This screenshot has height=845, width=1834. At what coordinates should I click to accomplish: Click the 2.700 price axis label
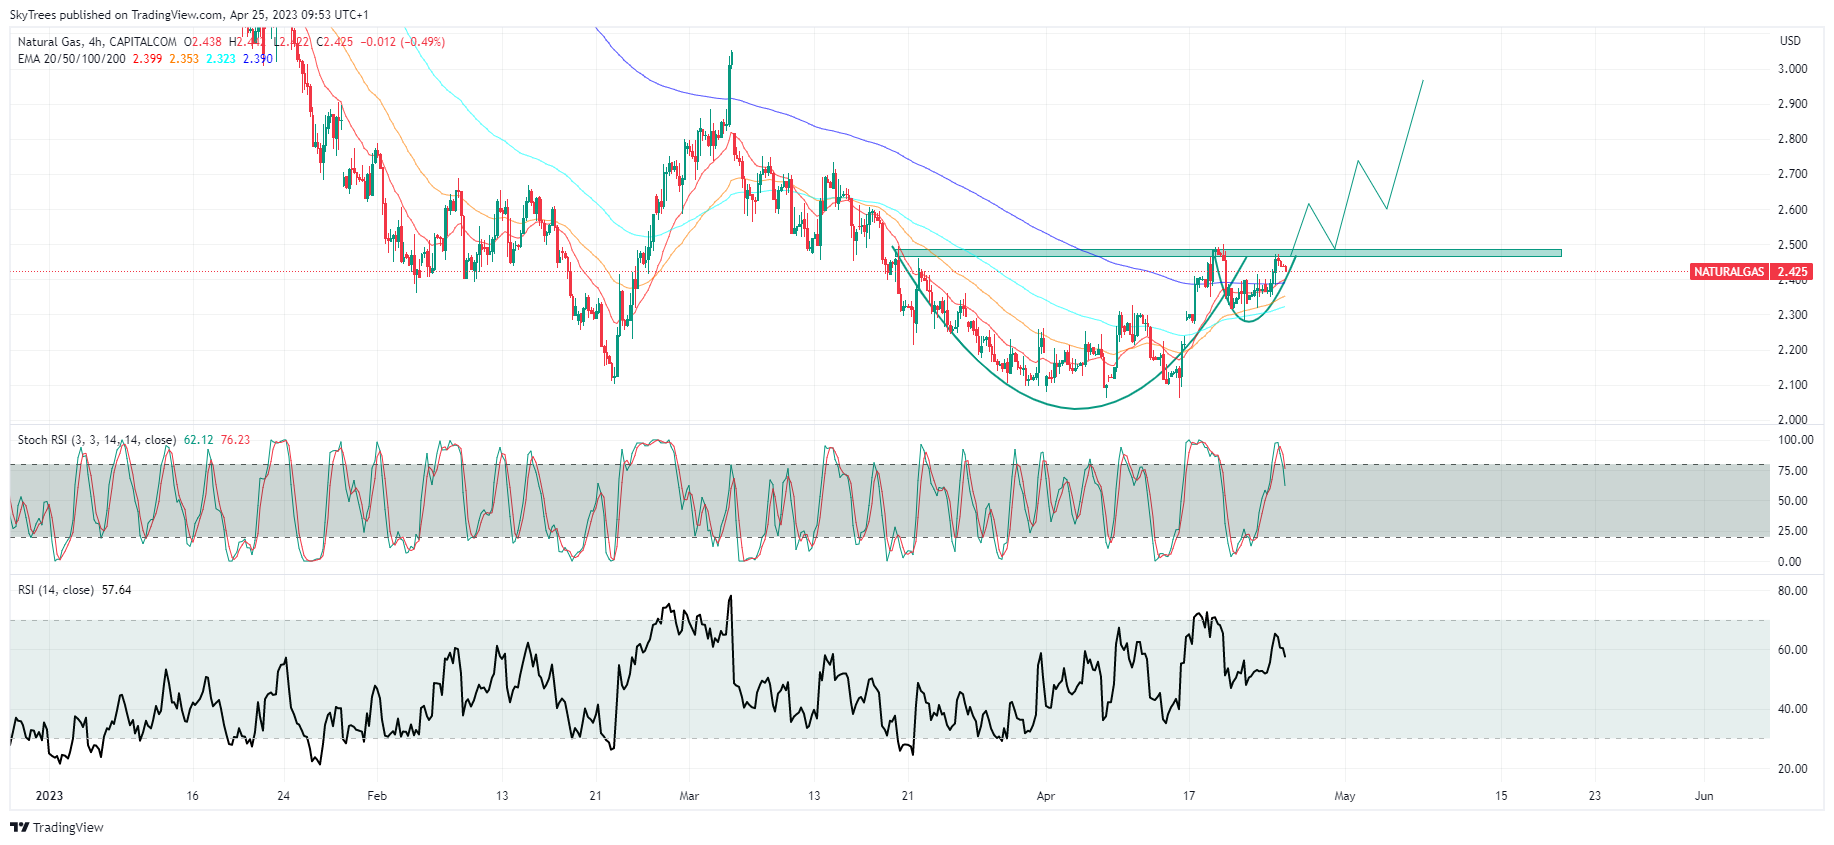click(1792, 174)
